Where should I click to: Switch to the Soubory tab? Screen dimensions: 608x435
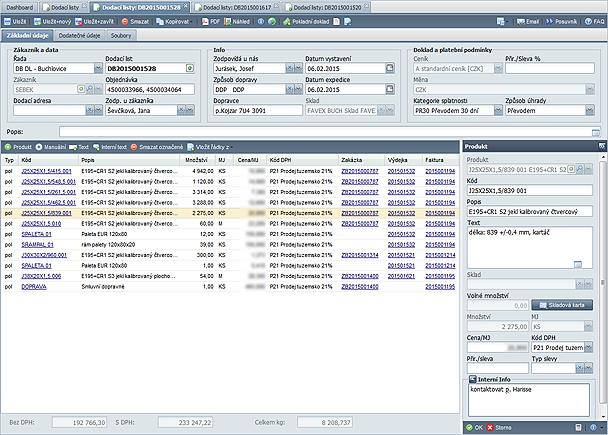click(x=121, y=36)
